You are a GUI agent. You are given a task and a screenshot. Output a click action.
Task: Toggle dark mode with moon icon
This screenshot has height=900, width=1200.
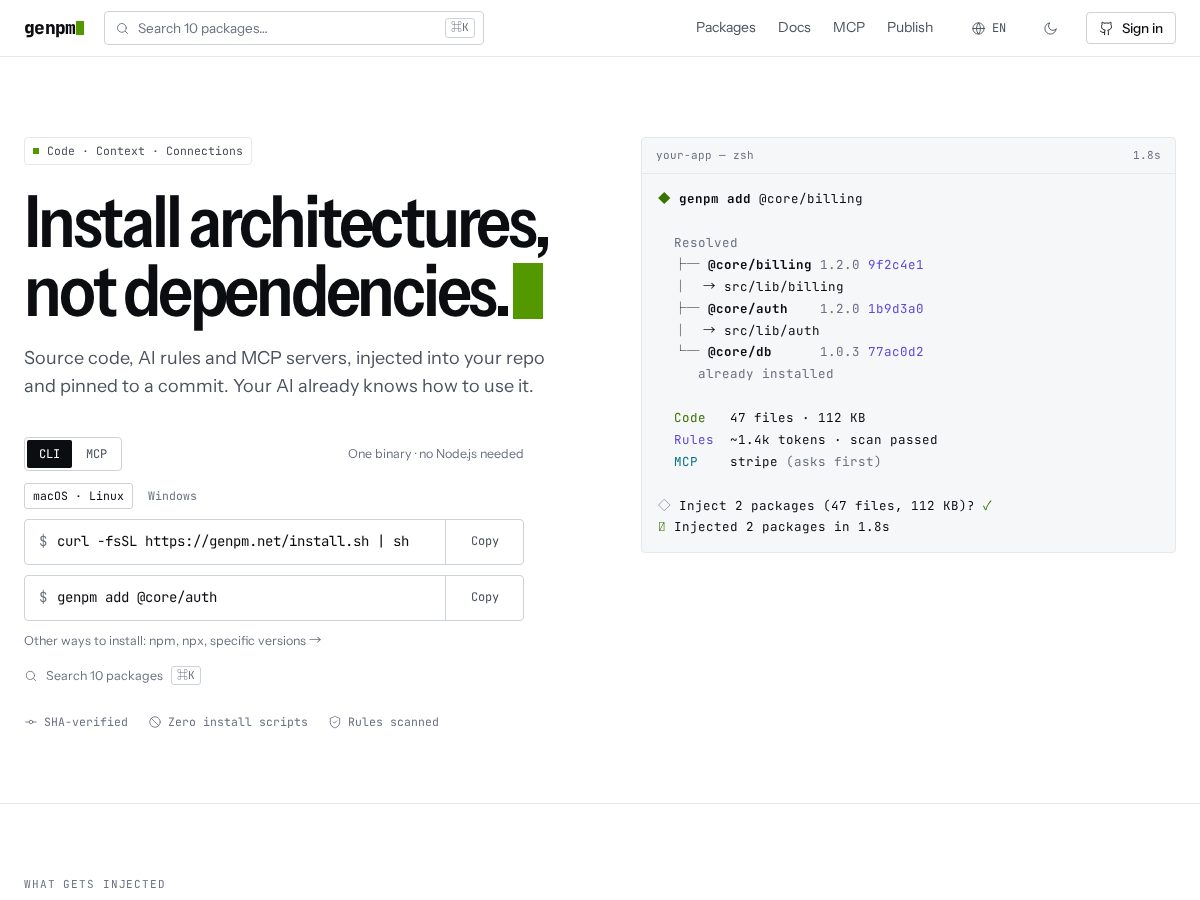point(1050,28)
